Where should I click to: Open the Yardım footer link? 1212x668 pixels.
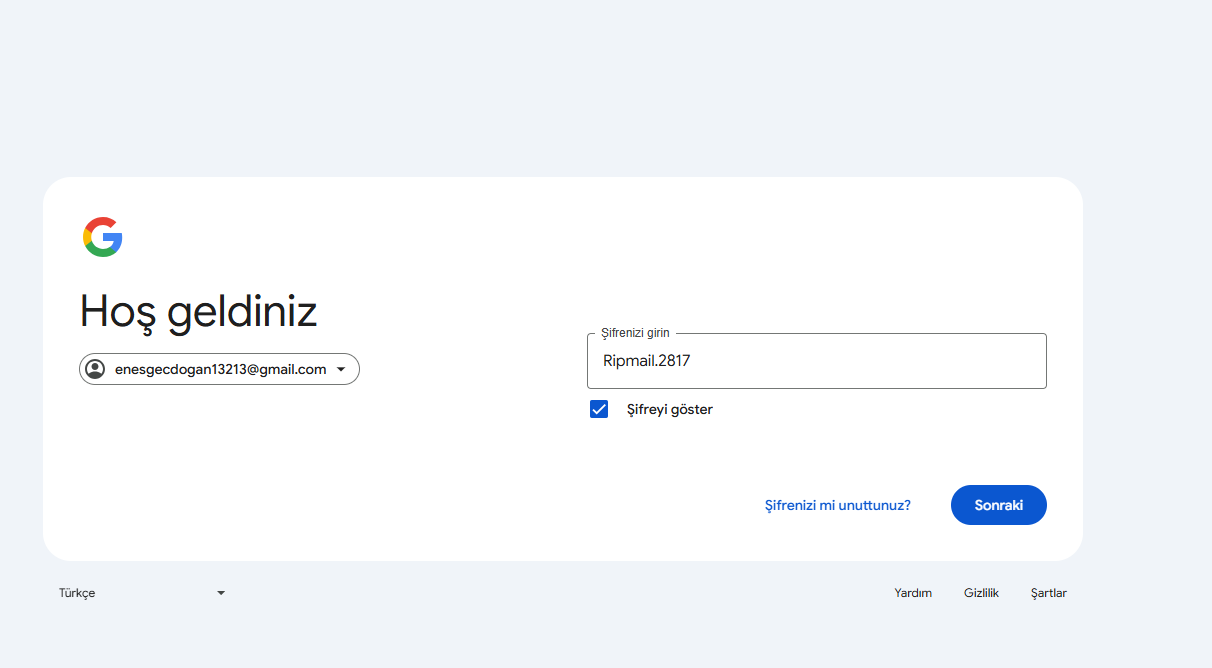tap(913, 593)
